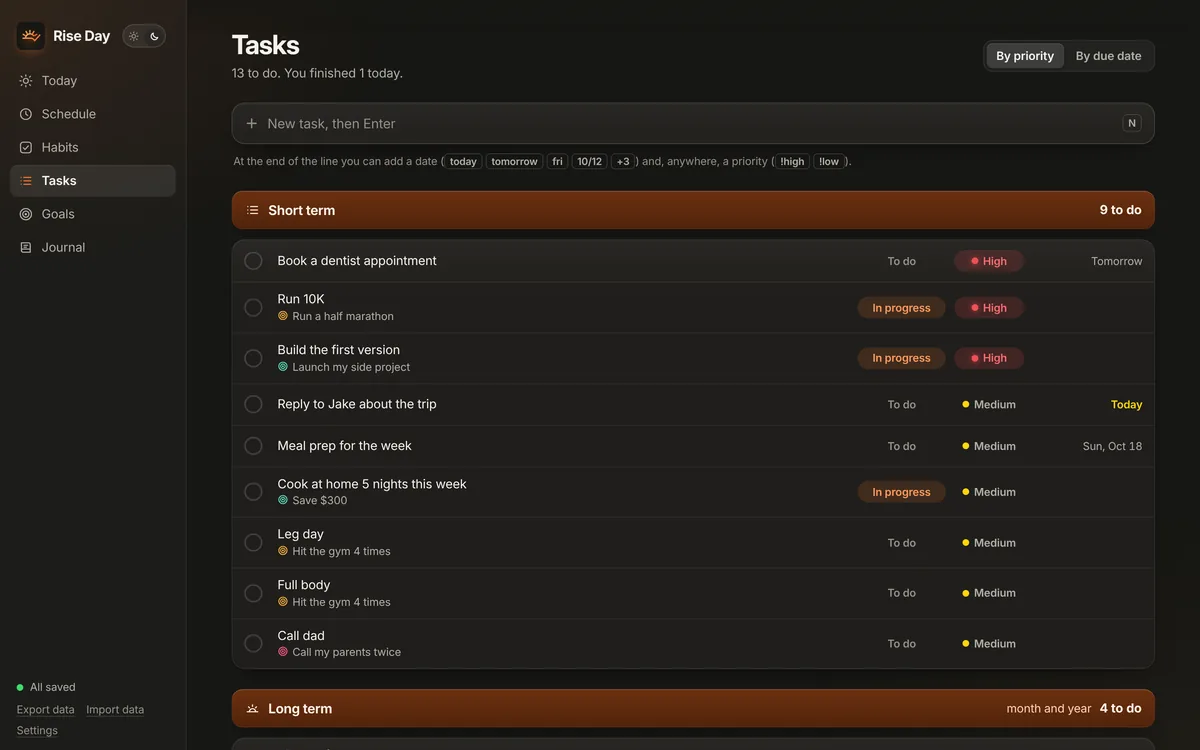Click the plus icon in new task field
Screen dimensions: 1200x750
click(252, 124)
